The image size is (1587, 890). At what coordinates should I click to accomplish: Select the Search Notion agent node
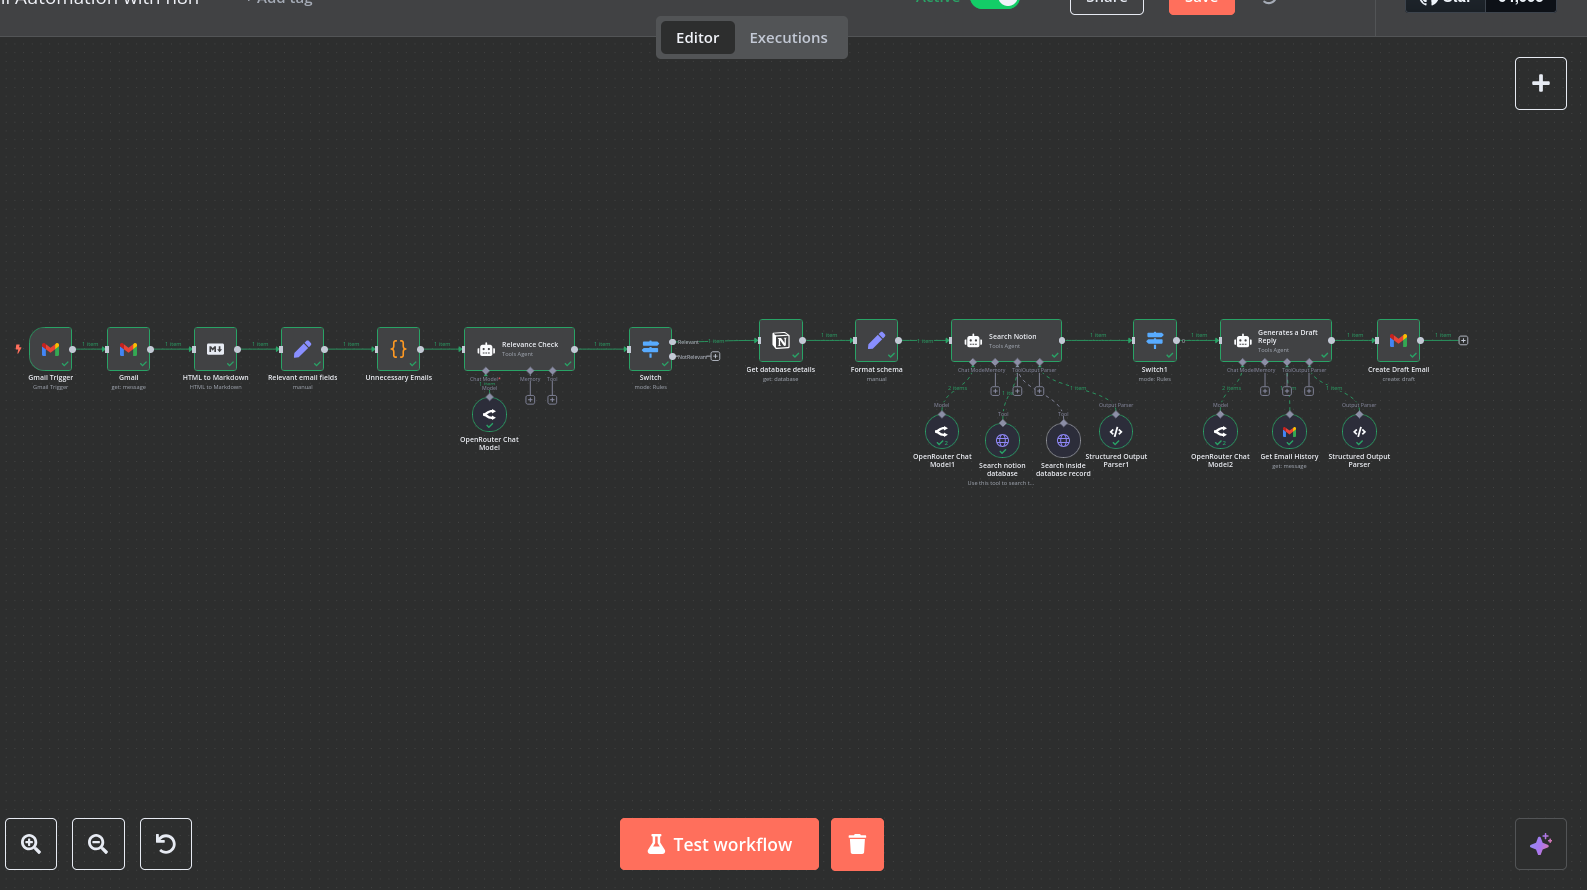tap(1006, 341)
